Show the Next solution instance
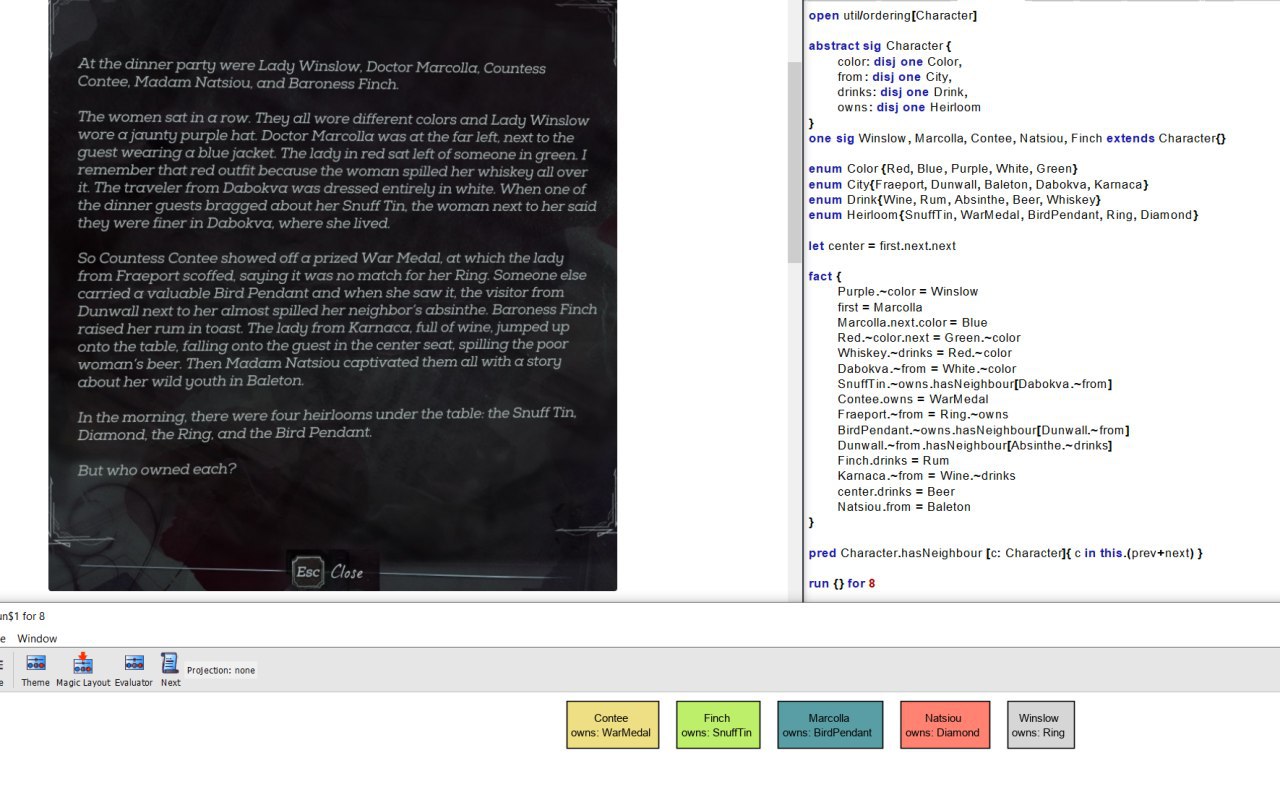The height and width of the screenshot is (792, 1280). point(170,669)
